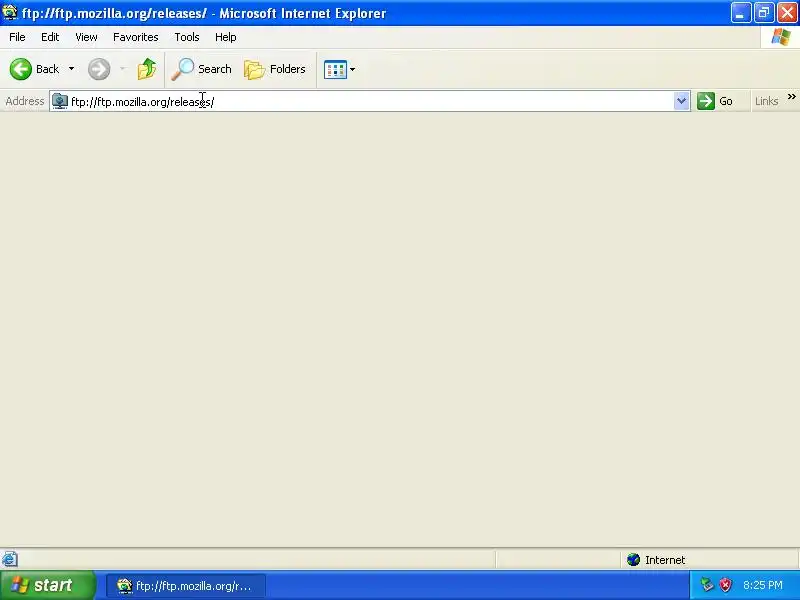Open the View menu
Image resolution: width=800 pixels, height=600 pixels.
(86, 37)
